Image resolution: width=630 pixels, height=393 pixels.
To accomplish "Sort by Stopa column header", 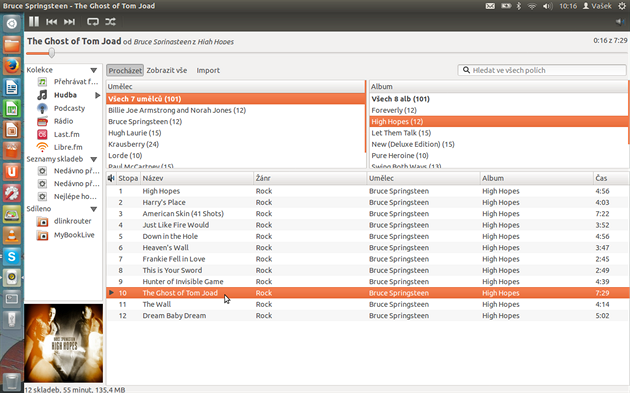I will click(x=128, y=178).
